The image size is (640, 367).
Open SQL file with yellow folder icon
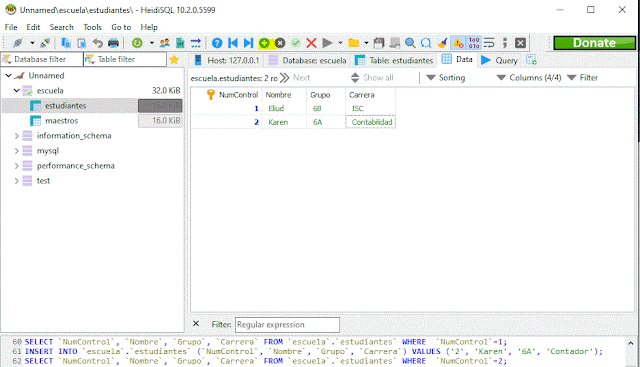click(x=353, y=43)
